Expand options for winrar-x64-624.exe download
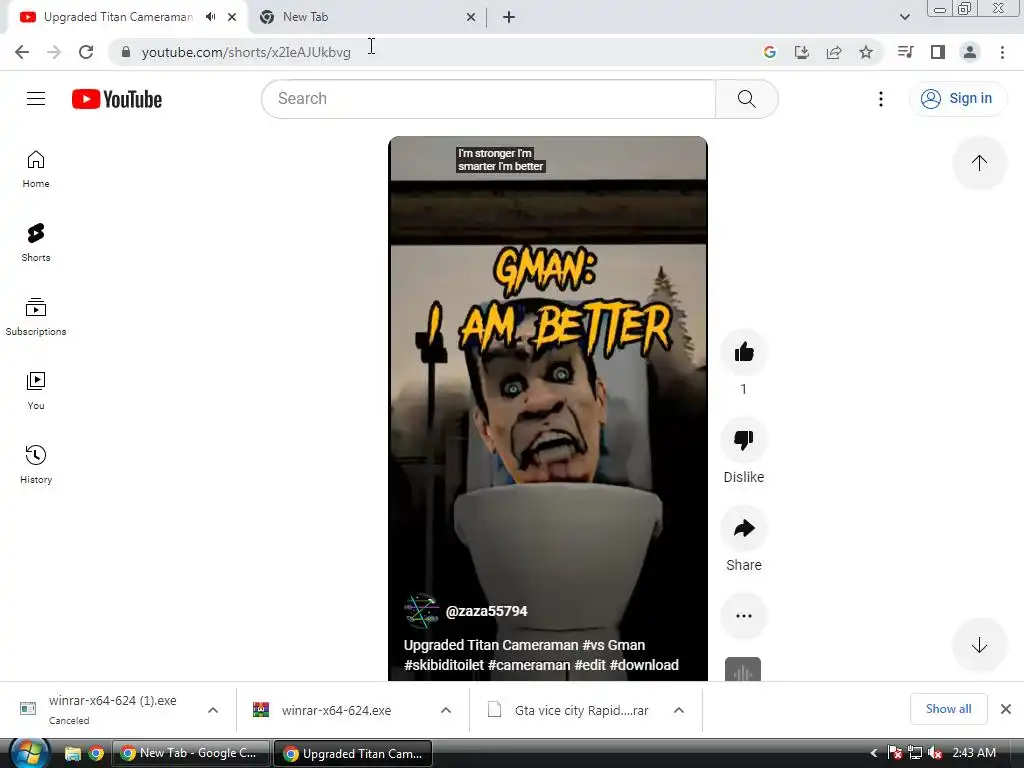The height and width of the screenshot is (768, 1024). 446,710
